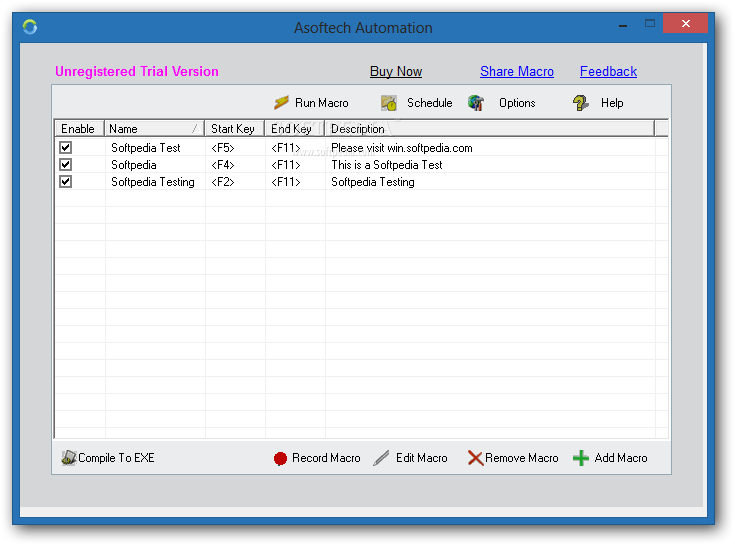Click the Edit Macro text
The image size is (735, 545).
(x=421, y=458)
